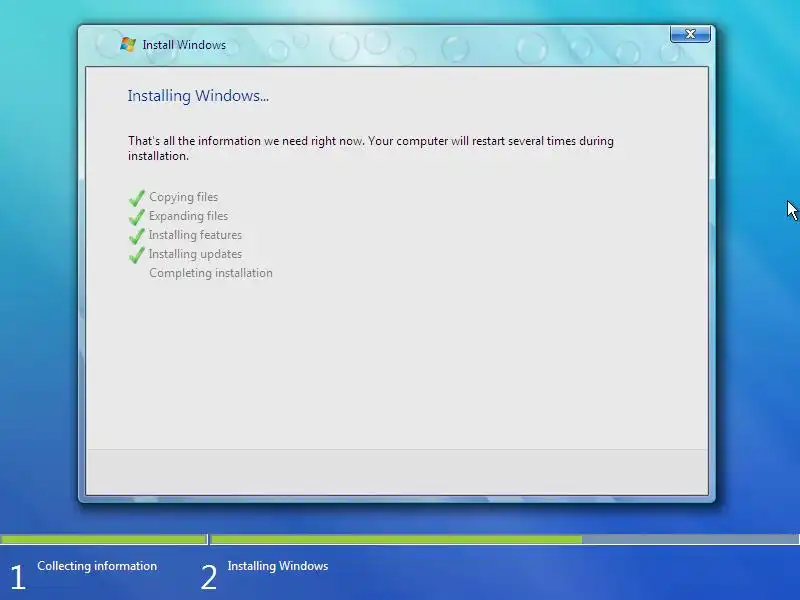Click the 'Installing Windows...' heading
The height and width of the screenshot is (600, 800).
pyautogui.click(x=198, y=96)
